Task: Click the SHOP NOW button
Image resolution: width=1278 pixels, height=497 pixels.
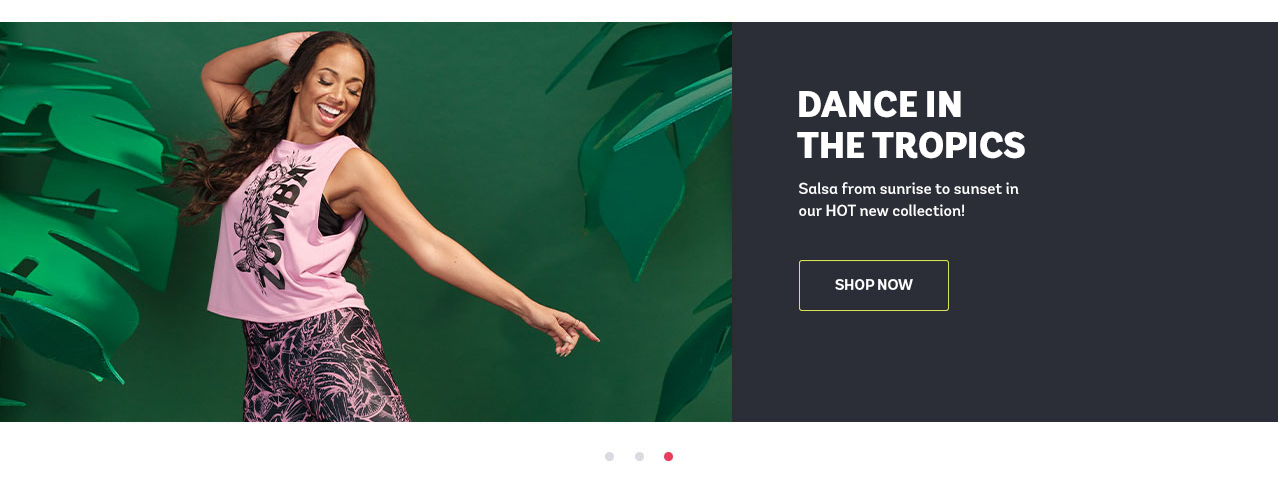Action: coord(873,285)
